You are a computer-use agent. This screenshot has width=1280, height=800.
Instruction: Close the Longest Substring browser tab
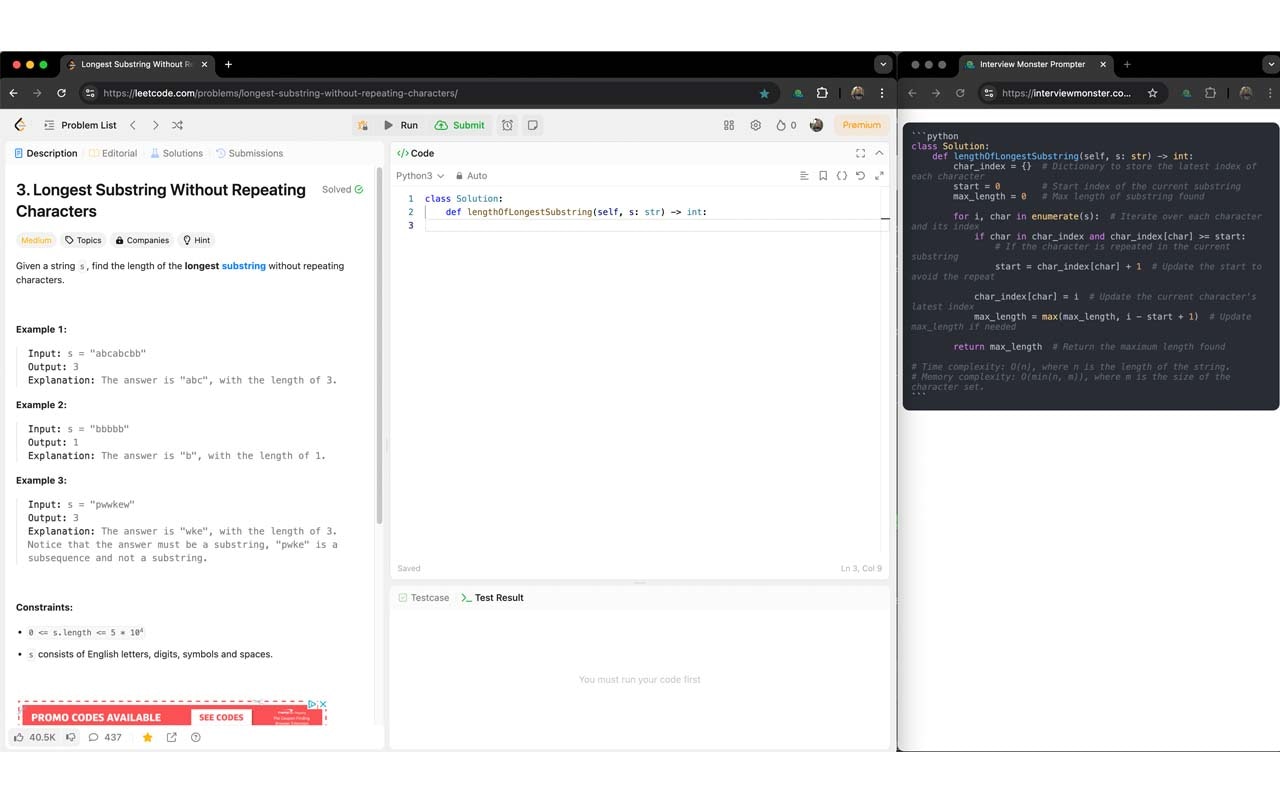click(x=206, y=64)
